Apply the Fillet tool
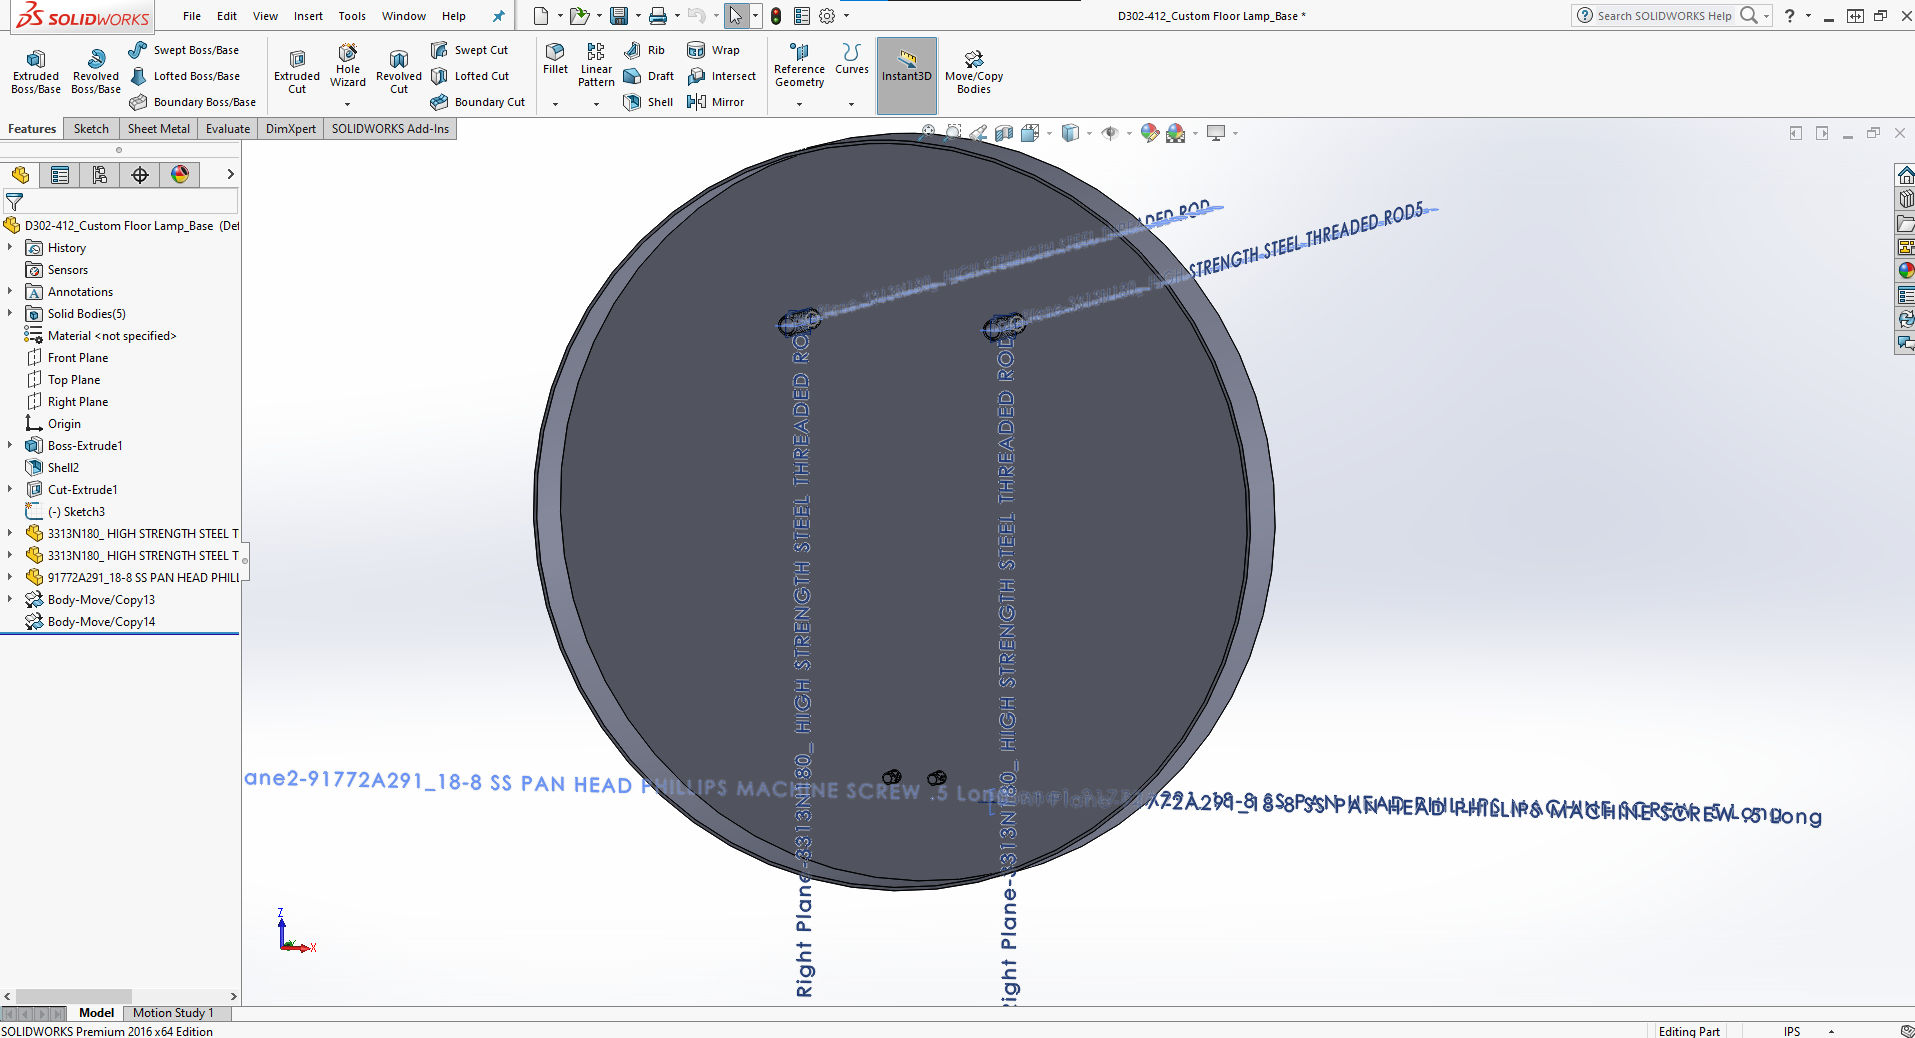 tap(555, 59)
